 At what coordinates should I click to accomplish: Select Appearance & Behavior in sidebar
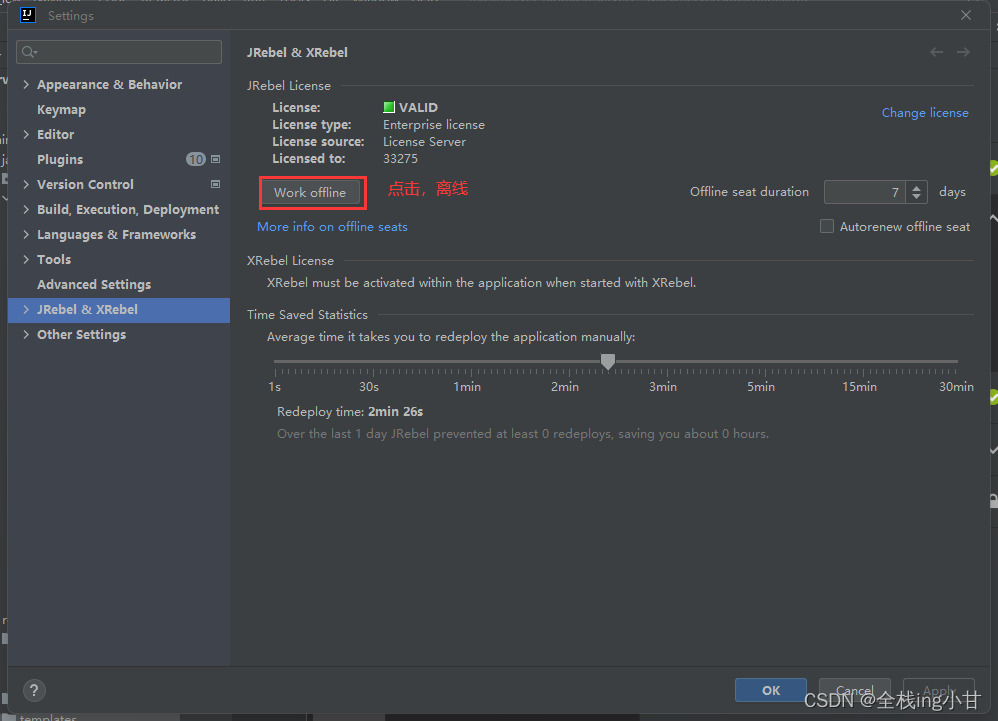click(x=109, y=84)
